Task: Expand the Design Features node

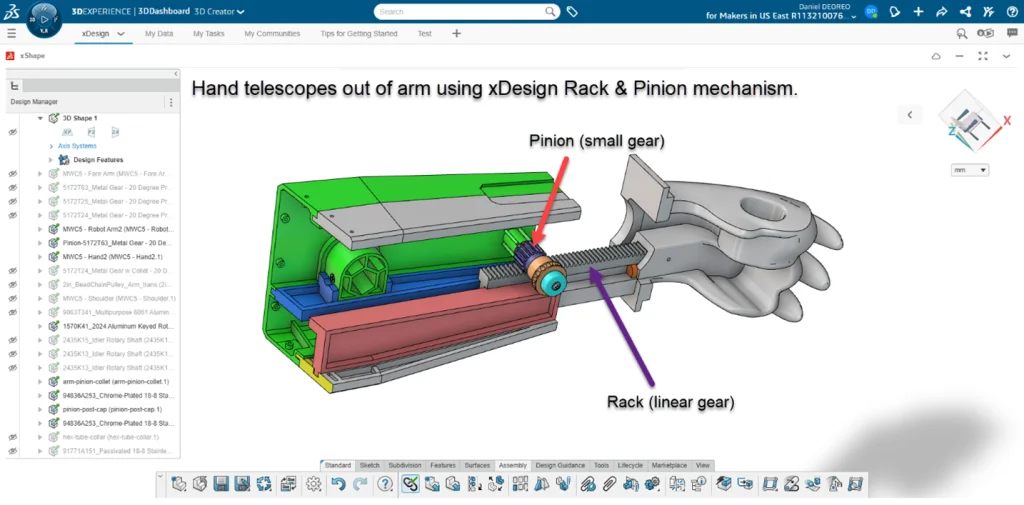Action: pos(50,160)
